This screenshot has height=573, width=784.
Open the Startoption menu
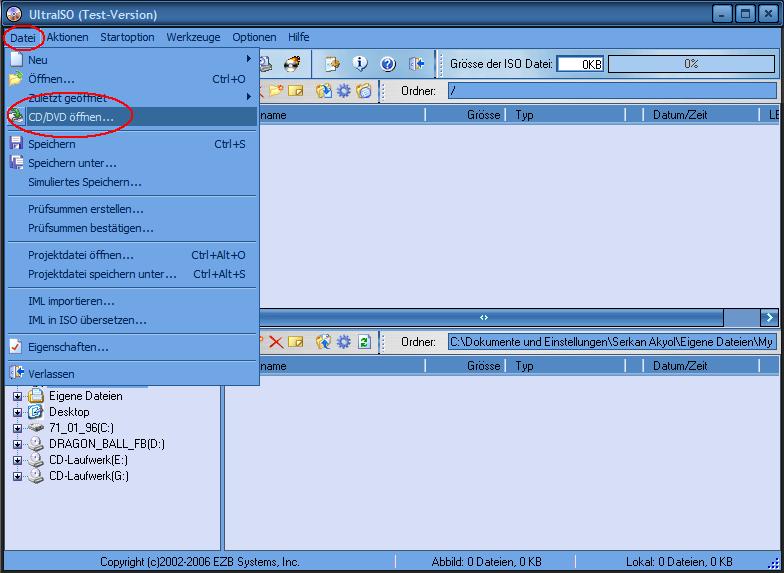point(127,37)
